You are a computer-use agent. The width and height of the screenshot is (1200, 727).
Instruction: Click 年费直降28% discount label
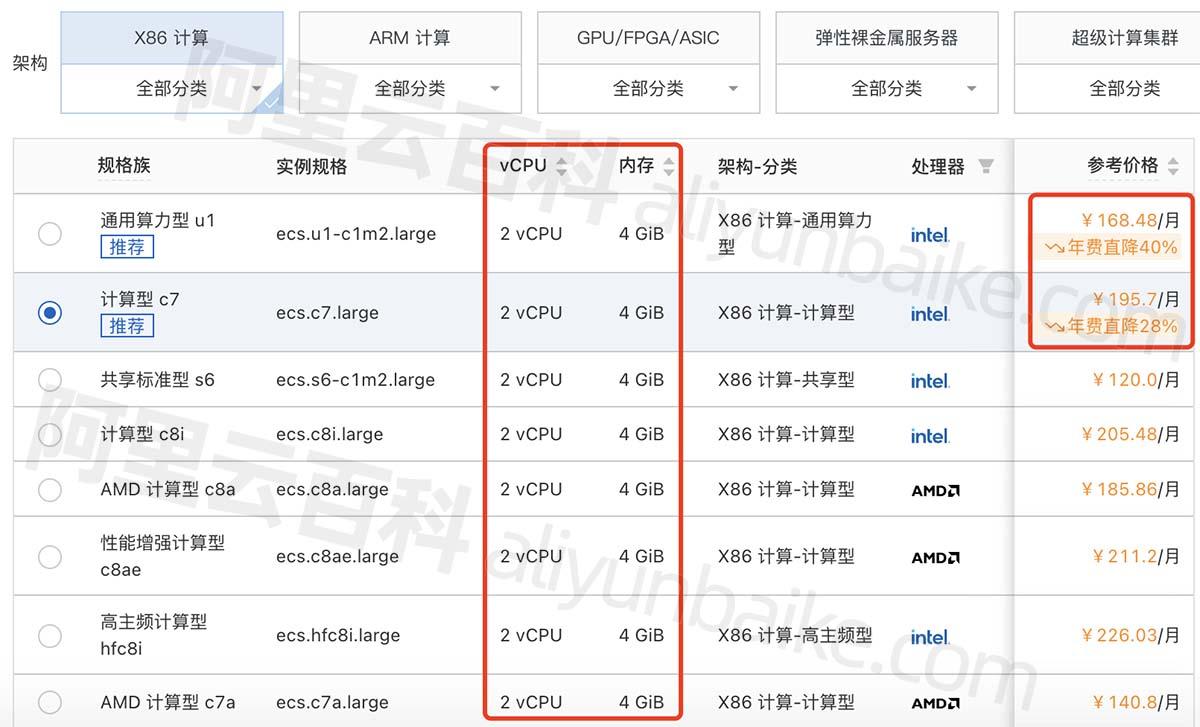pyautogui.click(x=1112, y=326)
